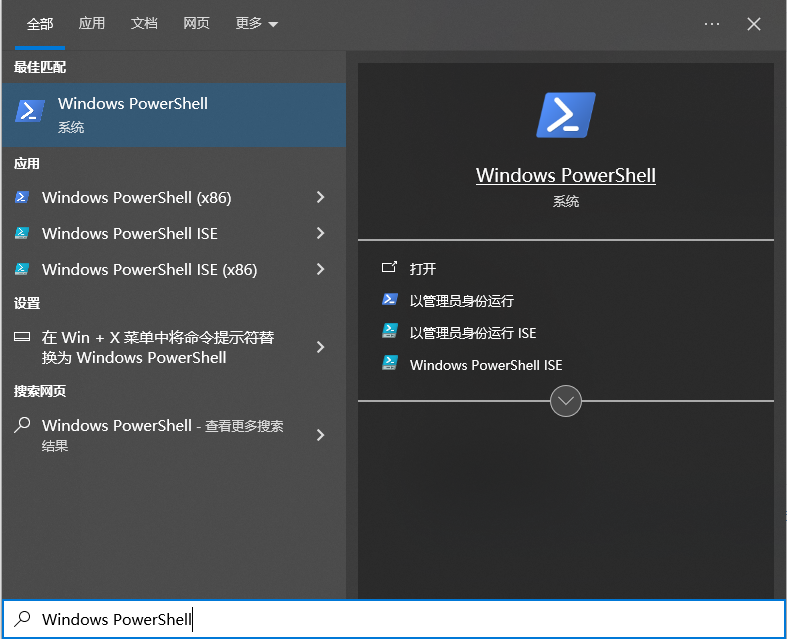Viewport: 787px width, 639px height.
Task: Click the keyboard icon beside the Win + X setting
Action: coord(22,337)
